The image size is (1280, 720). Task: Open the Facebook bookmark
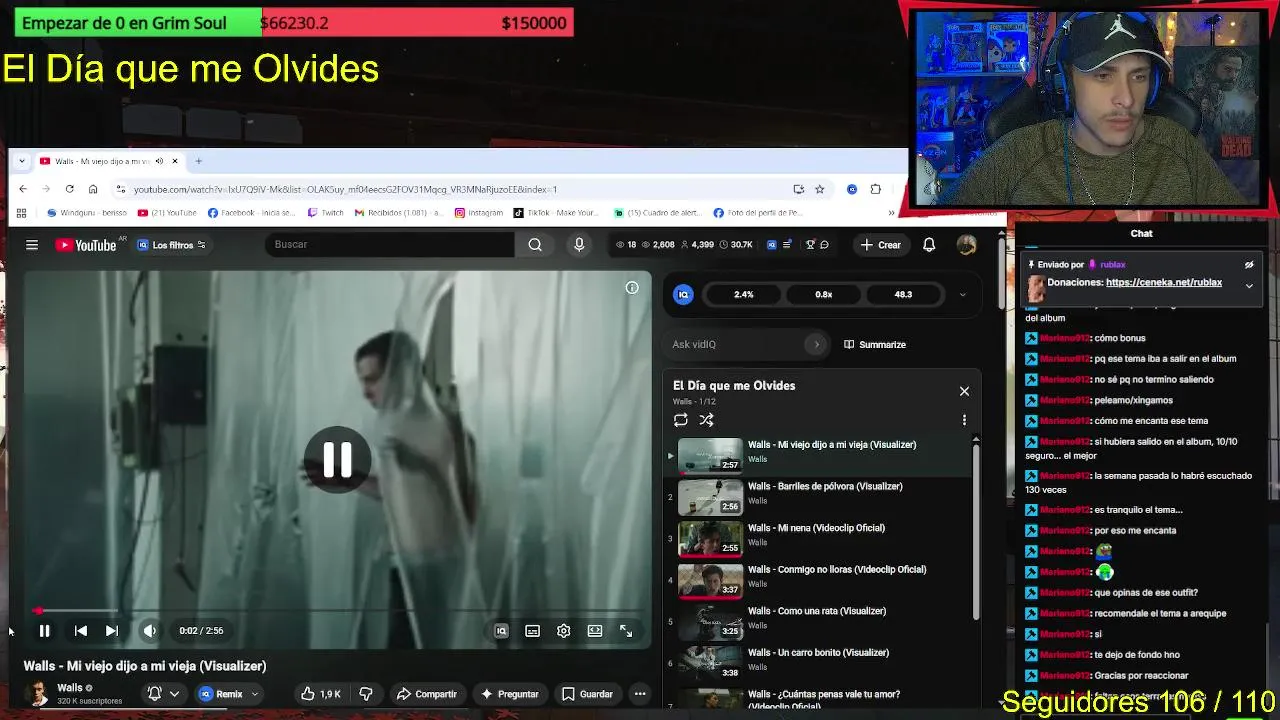pos(251,213)
